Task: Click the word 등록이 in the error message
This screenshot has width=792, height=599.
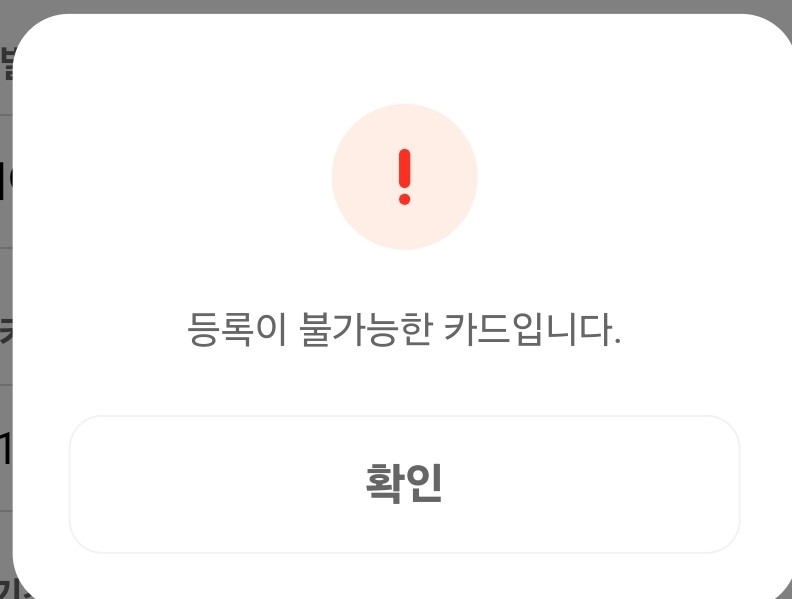Action: 237,329
